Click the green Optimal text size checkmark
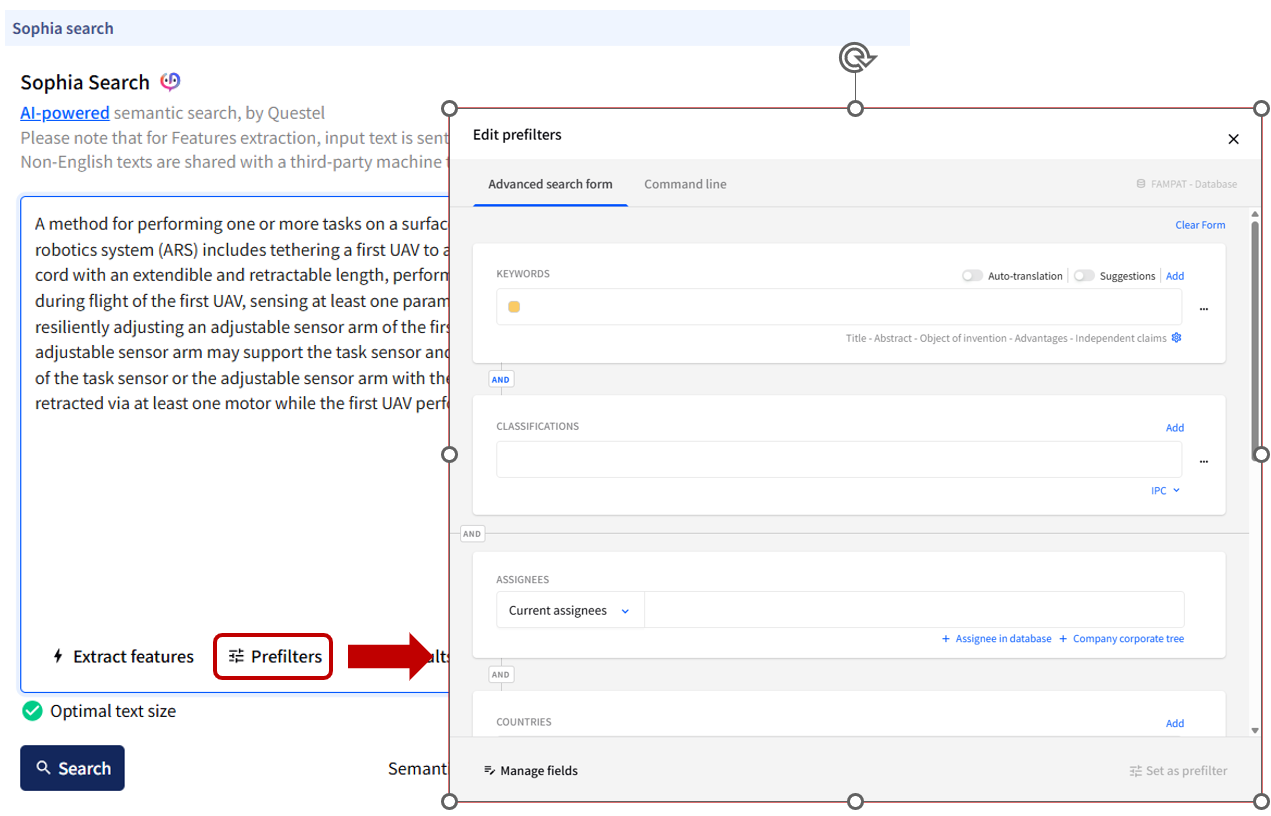This screenshot has width=1271, height=816. 33,711
